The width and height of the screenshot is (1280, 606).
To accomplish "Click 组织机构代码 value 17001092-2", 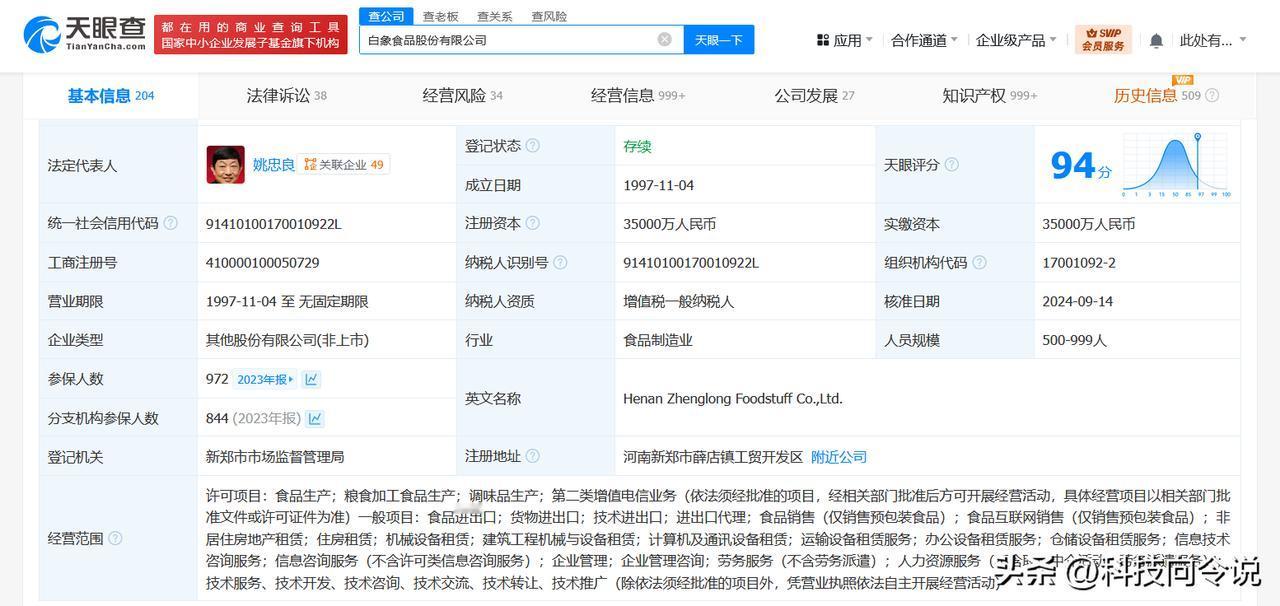I will click(x=1078, y=263).
